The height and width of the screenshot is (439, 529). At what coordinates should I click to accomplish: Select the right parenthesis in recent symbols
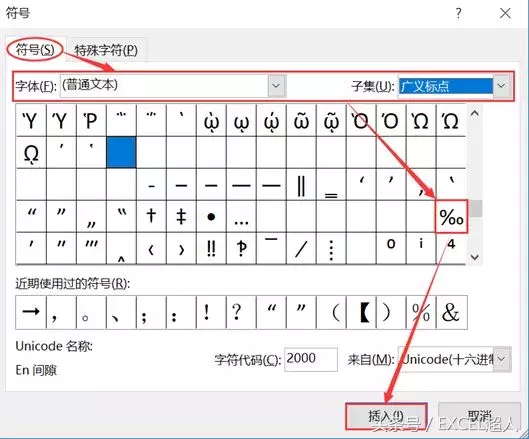(x=391, y=312)
